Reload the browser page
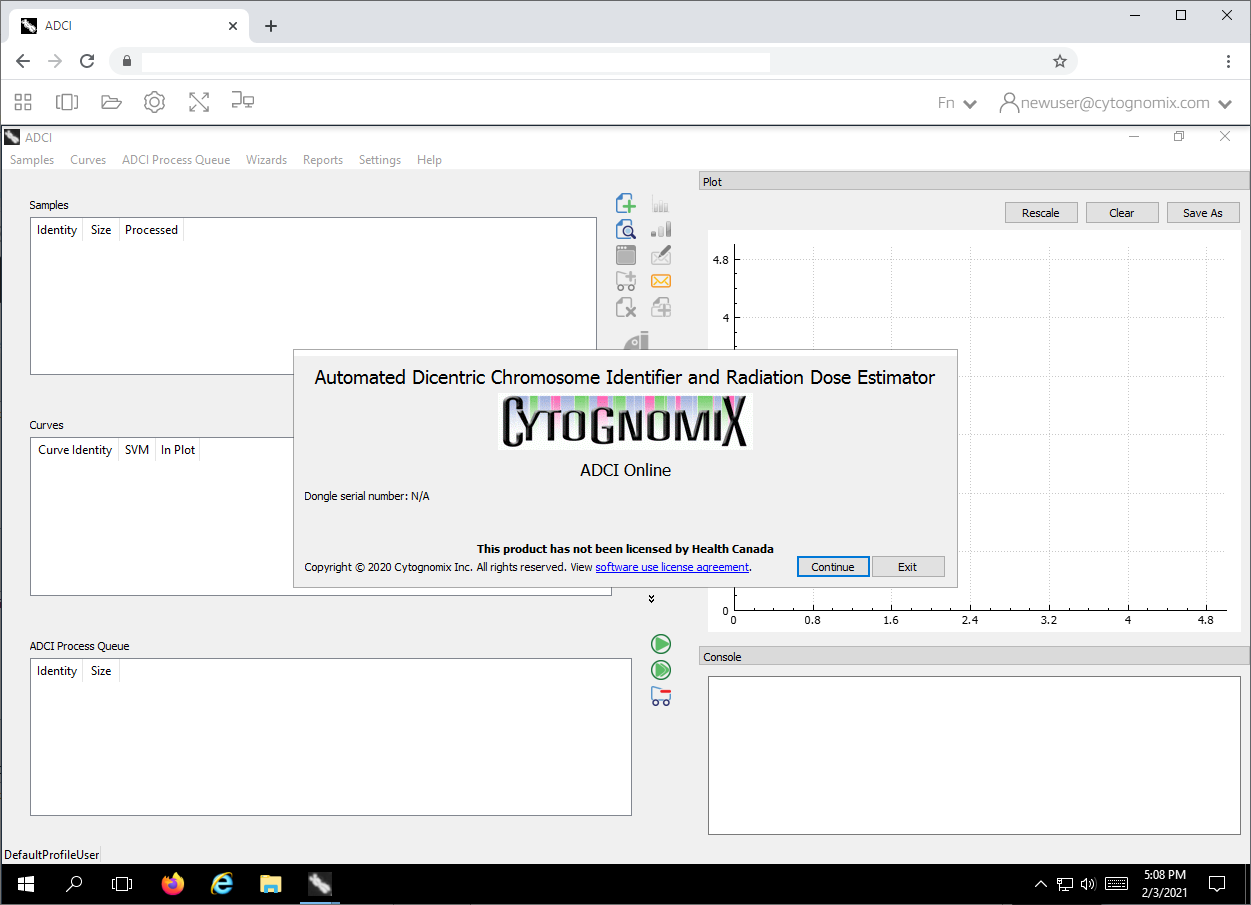1251x905 pixels. [x=87, y=61]
